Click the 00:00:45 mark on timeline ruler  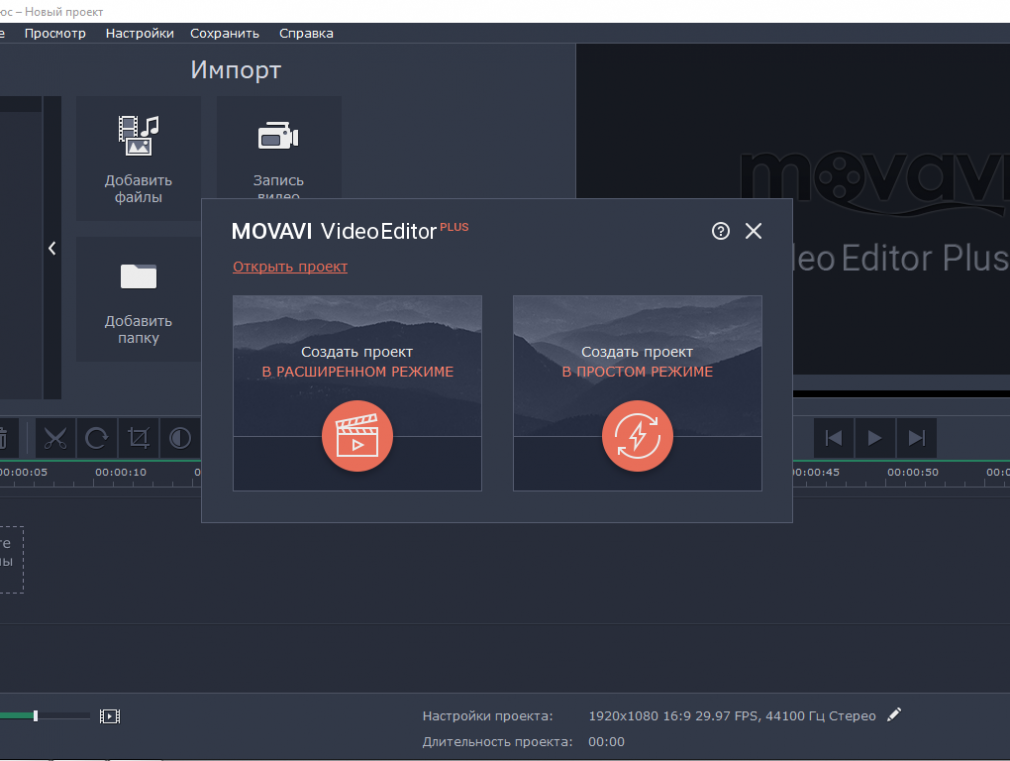[815, 472]
